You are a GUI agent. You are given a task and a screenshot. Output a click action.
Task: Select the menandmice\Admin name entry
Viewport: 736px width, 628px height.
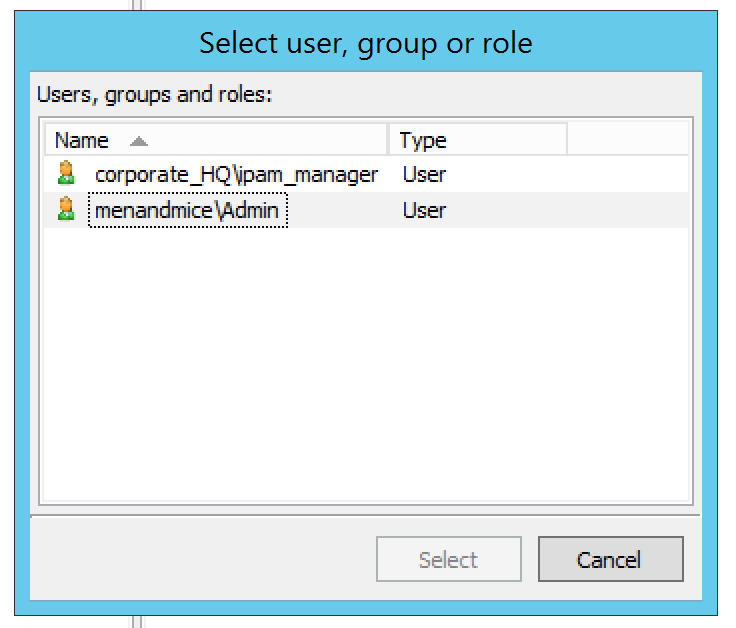coord(188,210)
